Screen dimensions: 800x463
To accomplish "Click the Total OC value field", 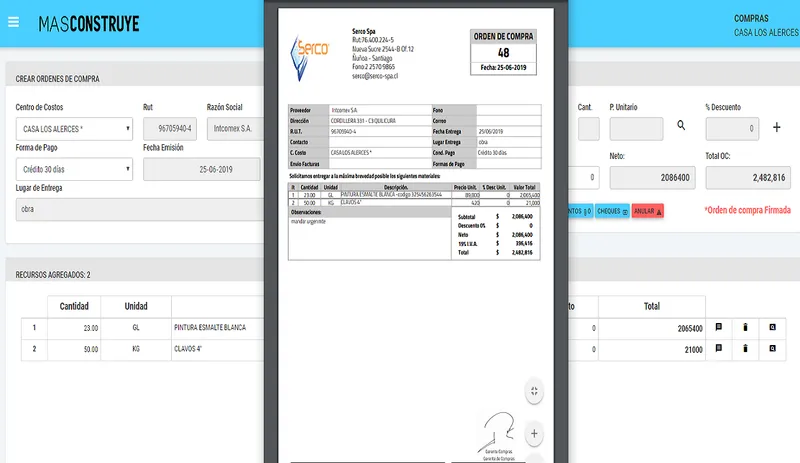I will (748, 178).
